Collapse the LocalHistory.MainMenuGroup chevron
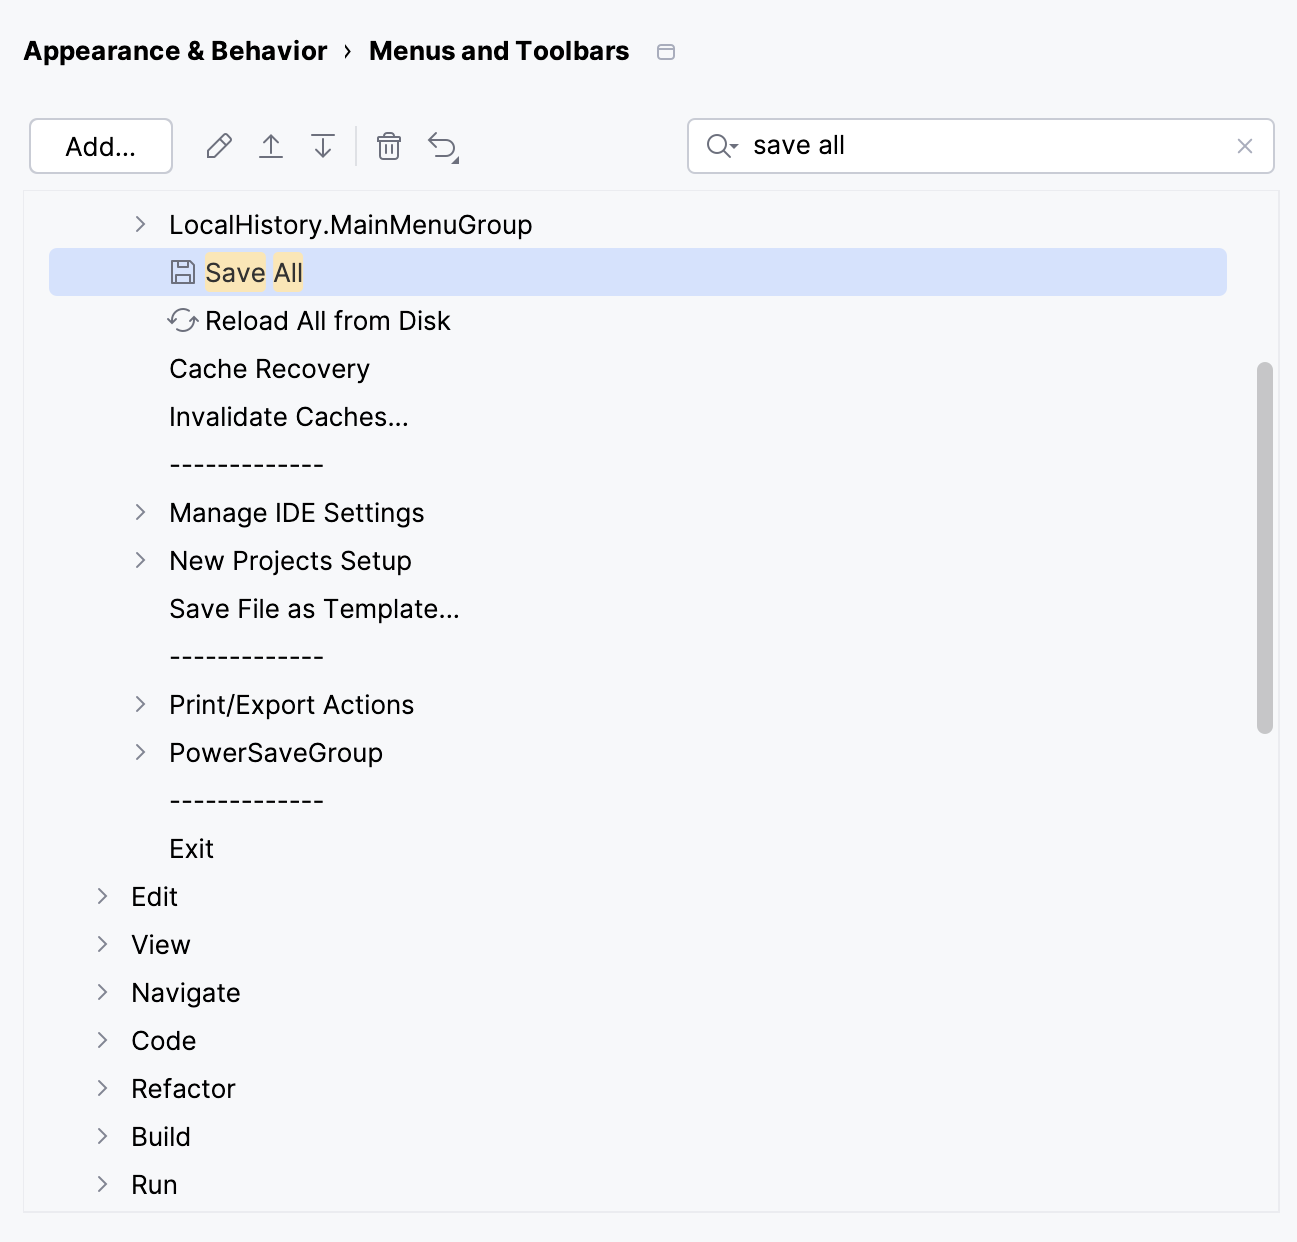This screenshot has height=1242, width=1297. [139, 224]
